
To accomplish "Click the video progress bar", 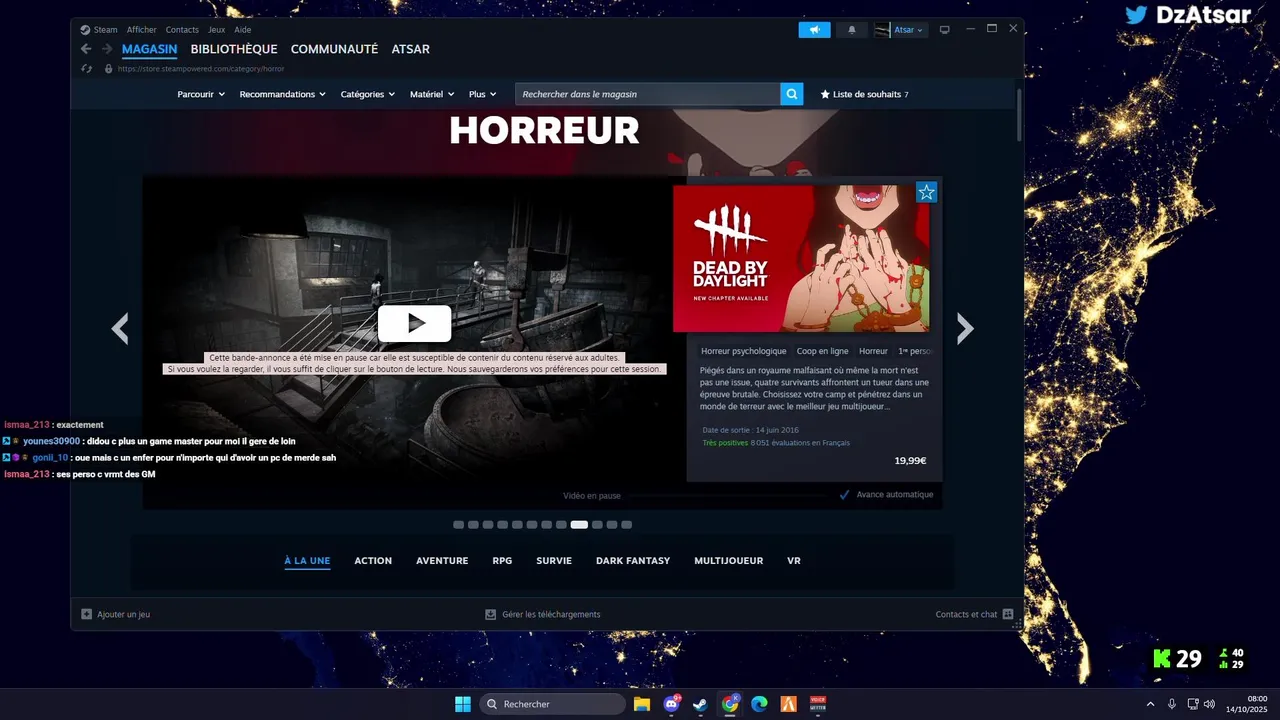I will click(x=727, y=495).
